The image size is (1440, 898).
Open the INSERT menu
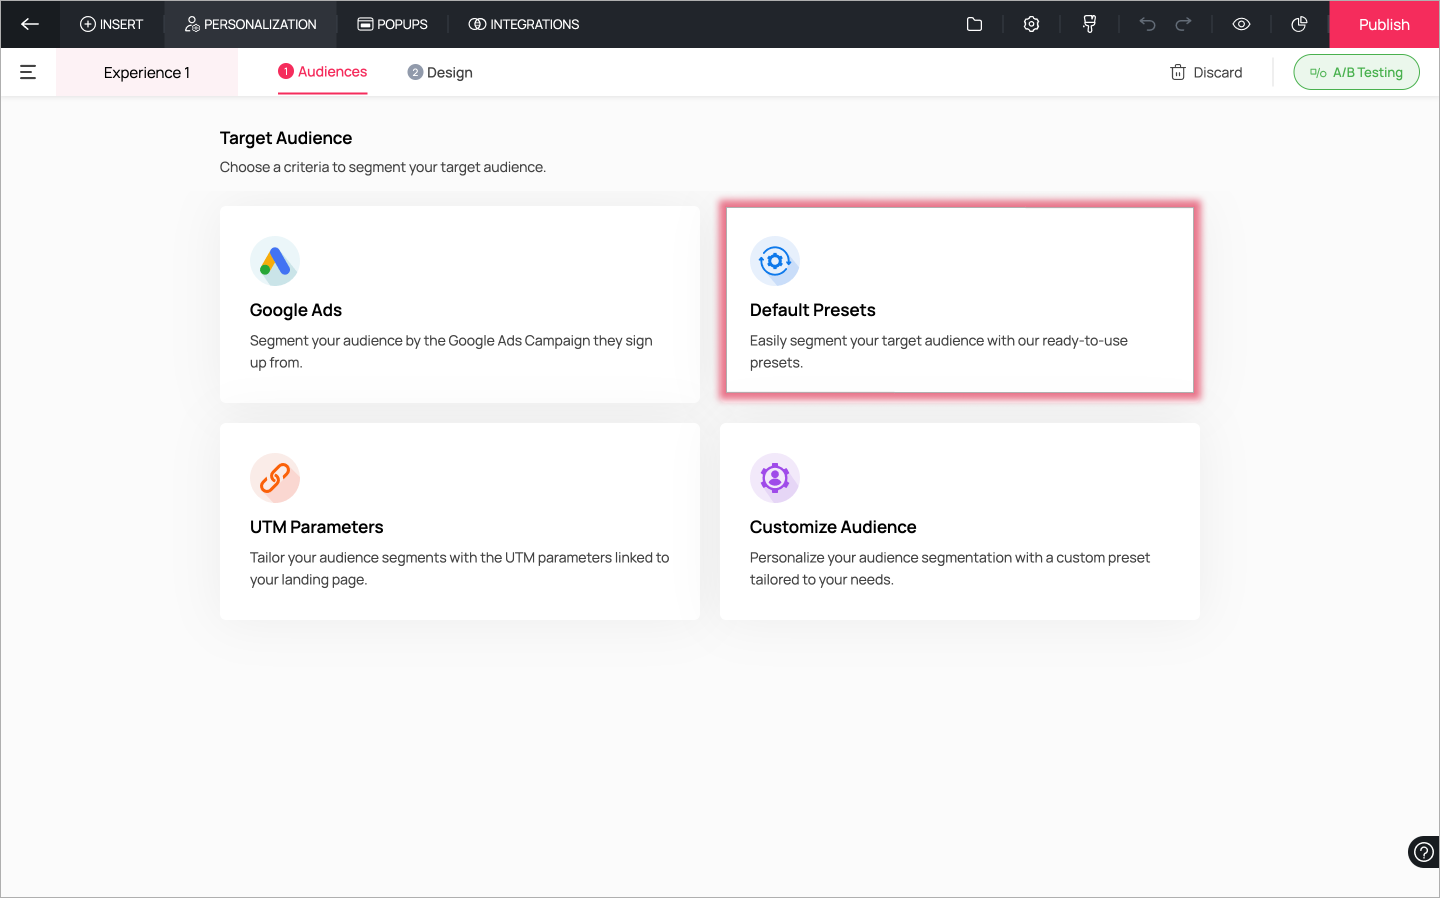pos(111,24)
